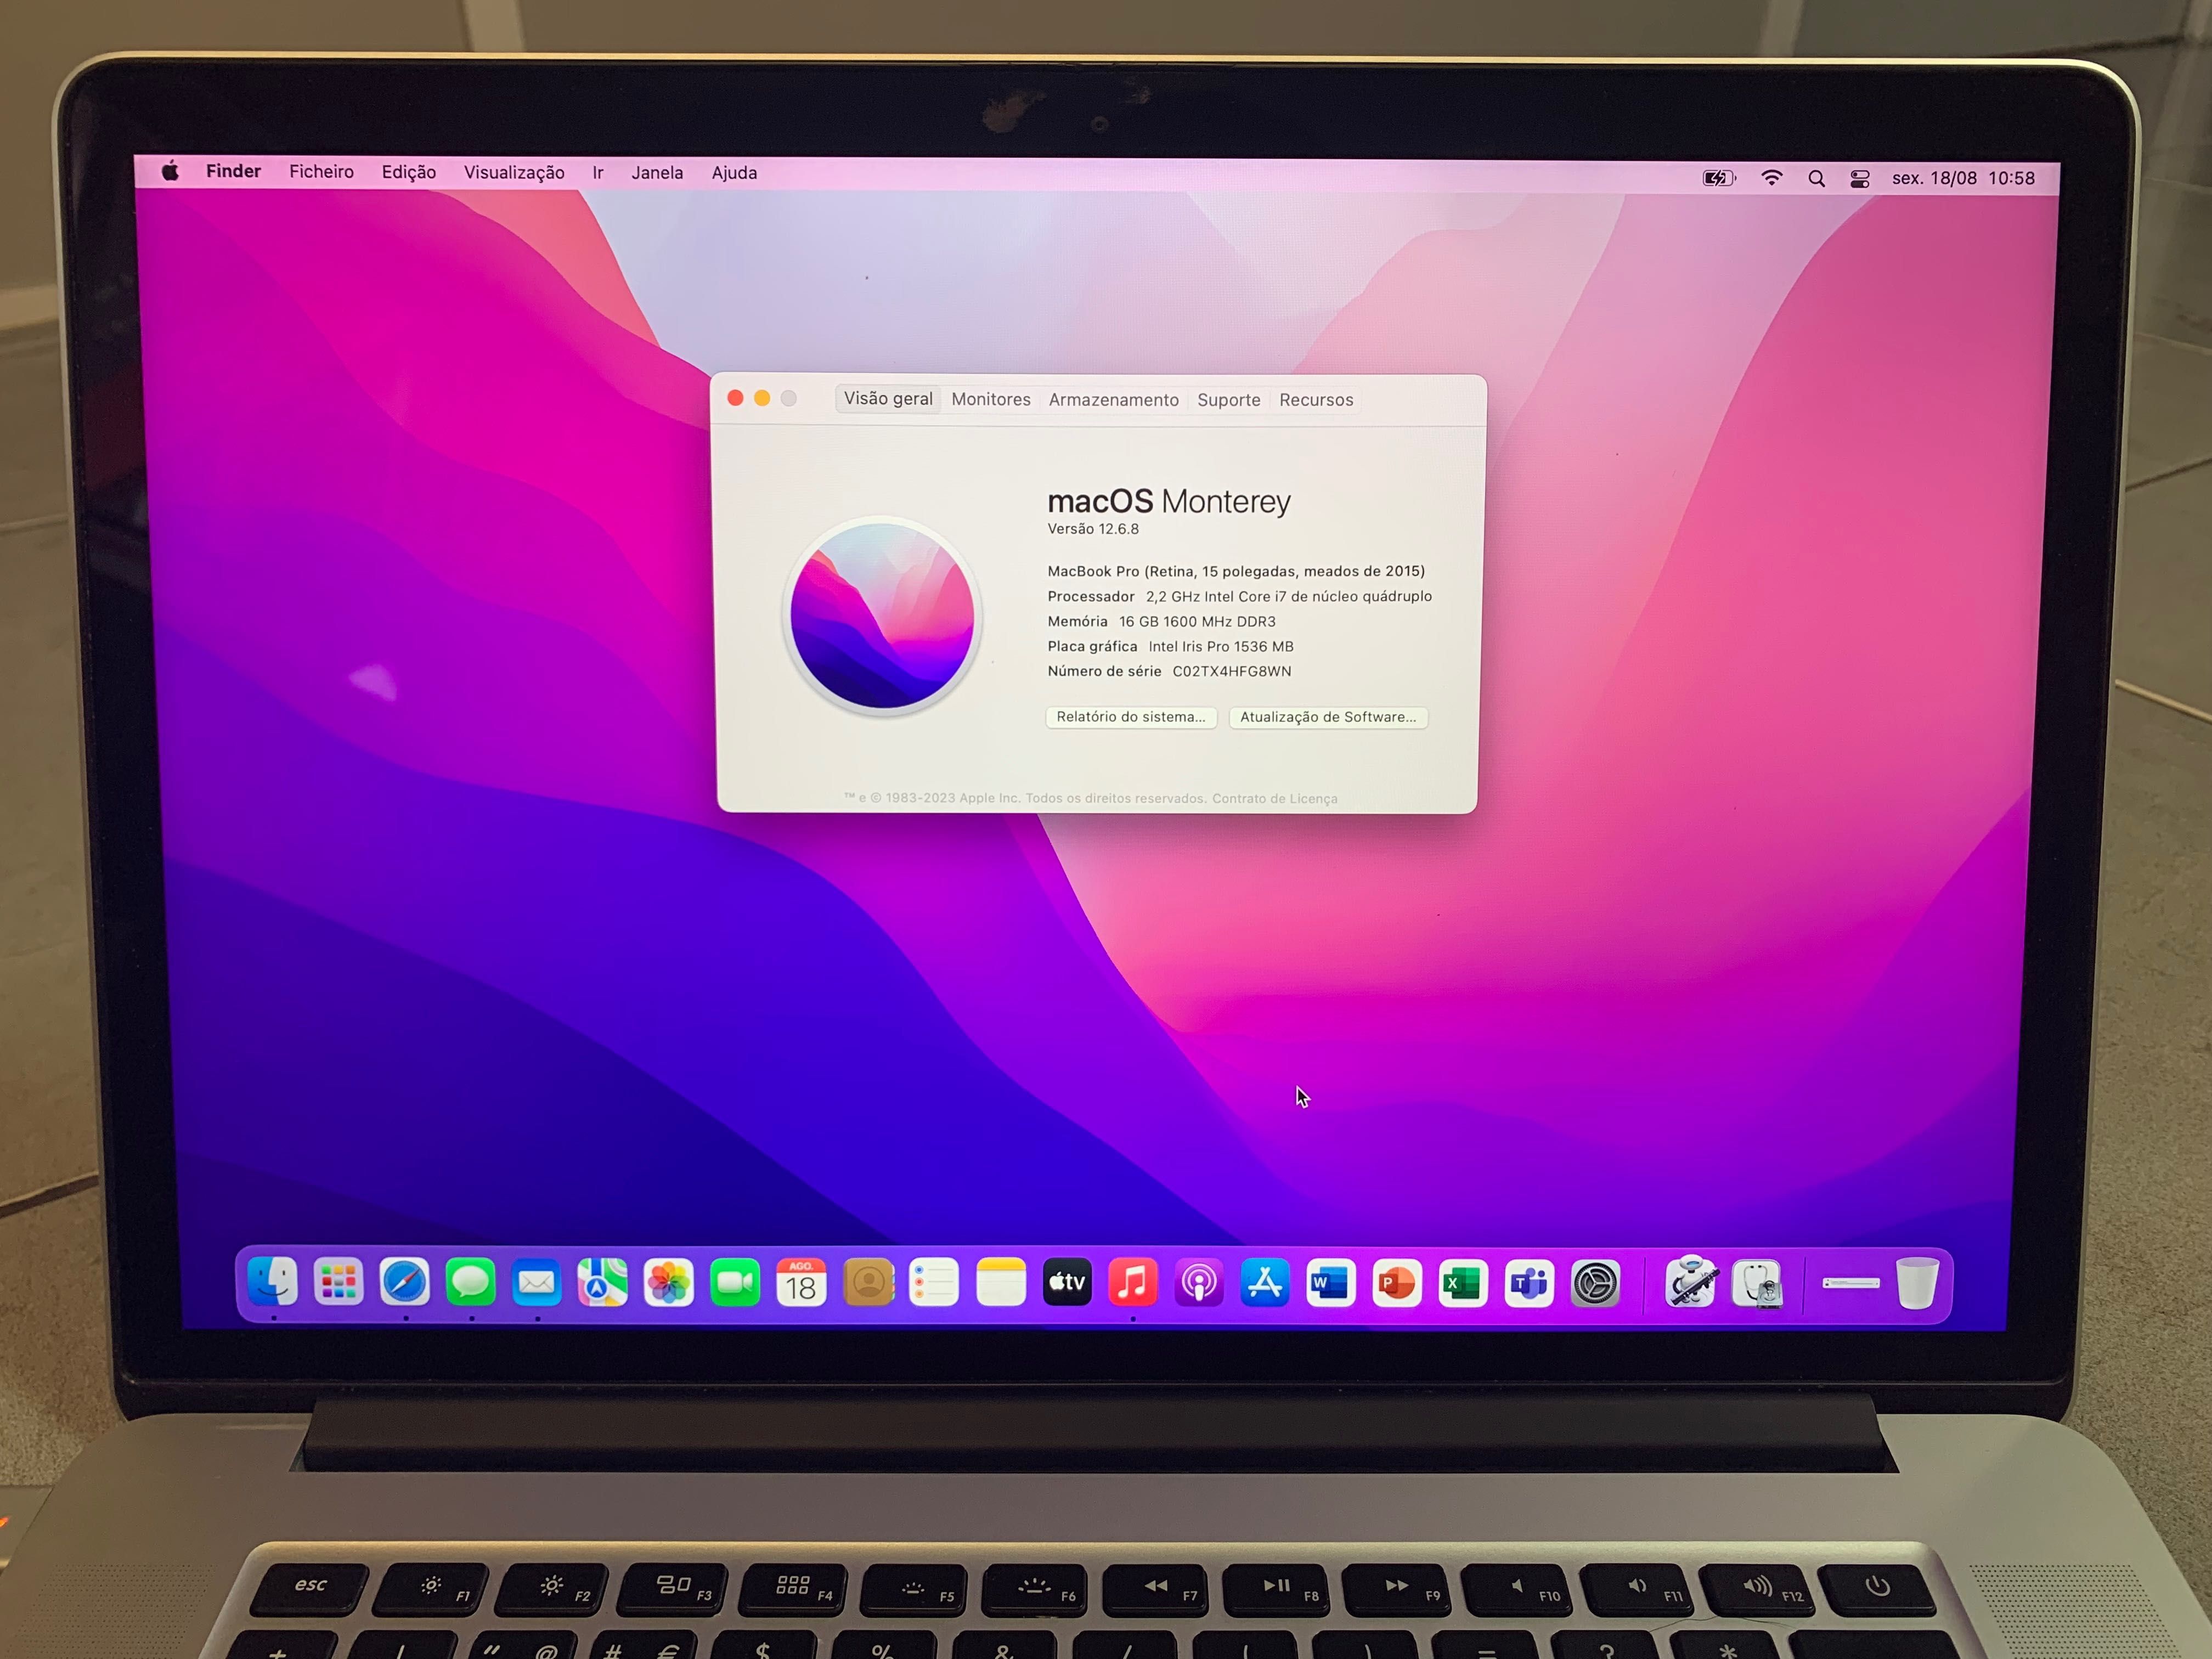Open Wi-Fi menu in menu bar
2212x1659 pixels.
[x=1771, y=178]
